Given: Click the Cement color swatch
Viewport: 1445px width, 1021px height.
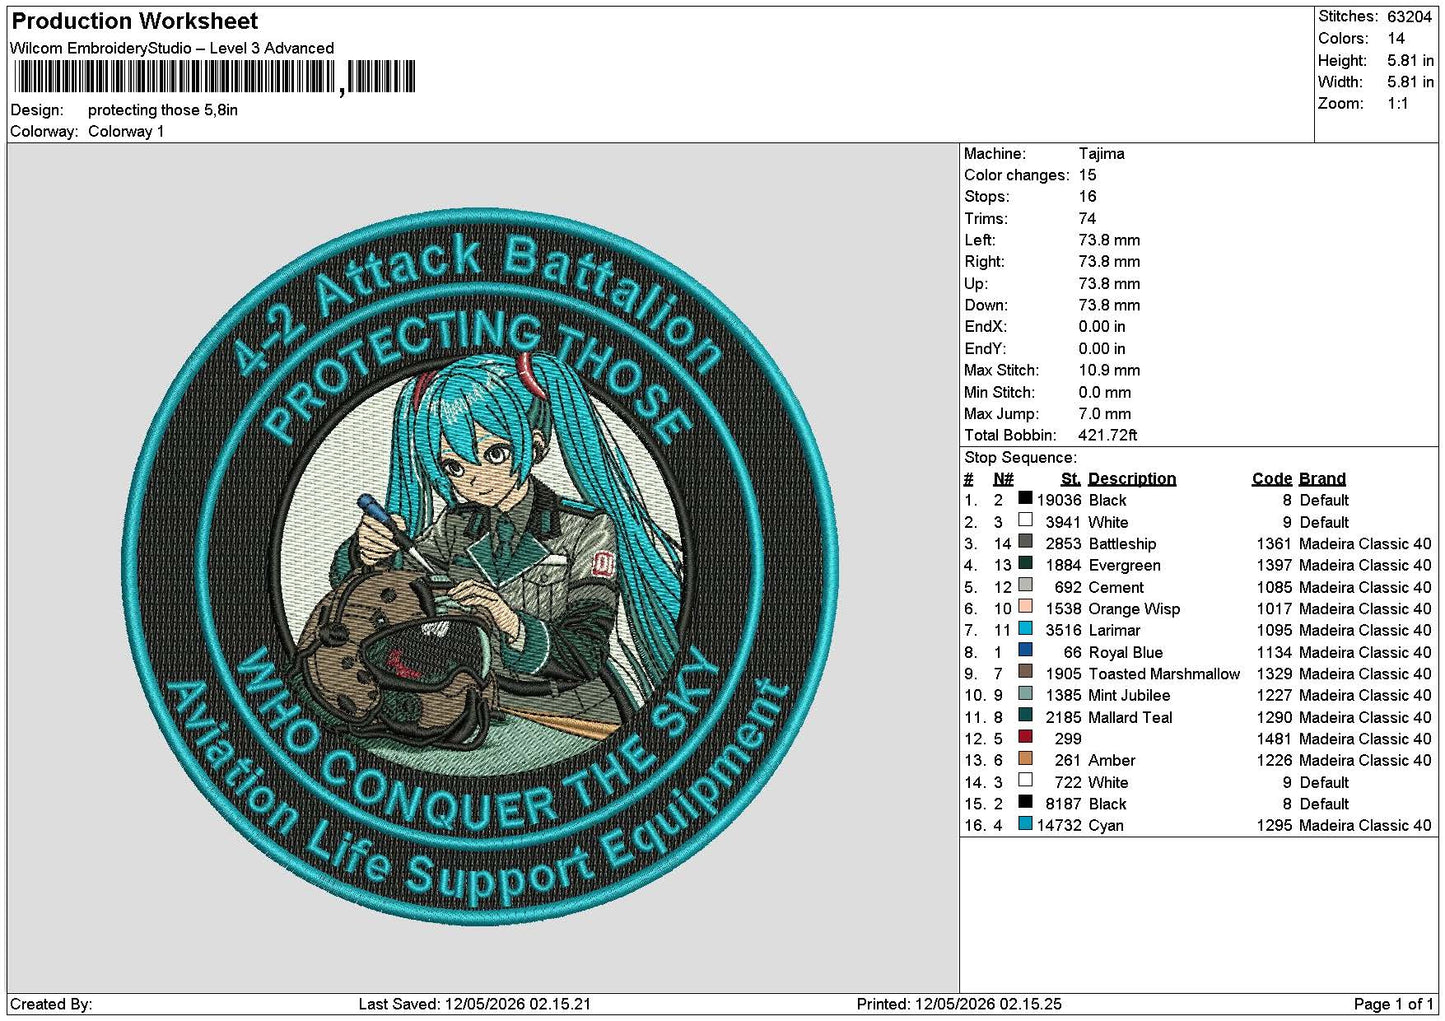Looking at the screenshot, I should click(1025, 585).
